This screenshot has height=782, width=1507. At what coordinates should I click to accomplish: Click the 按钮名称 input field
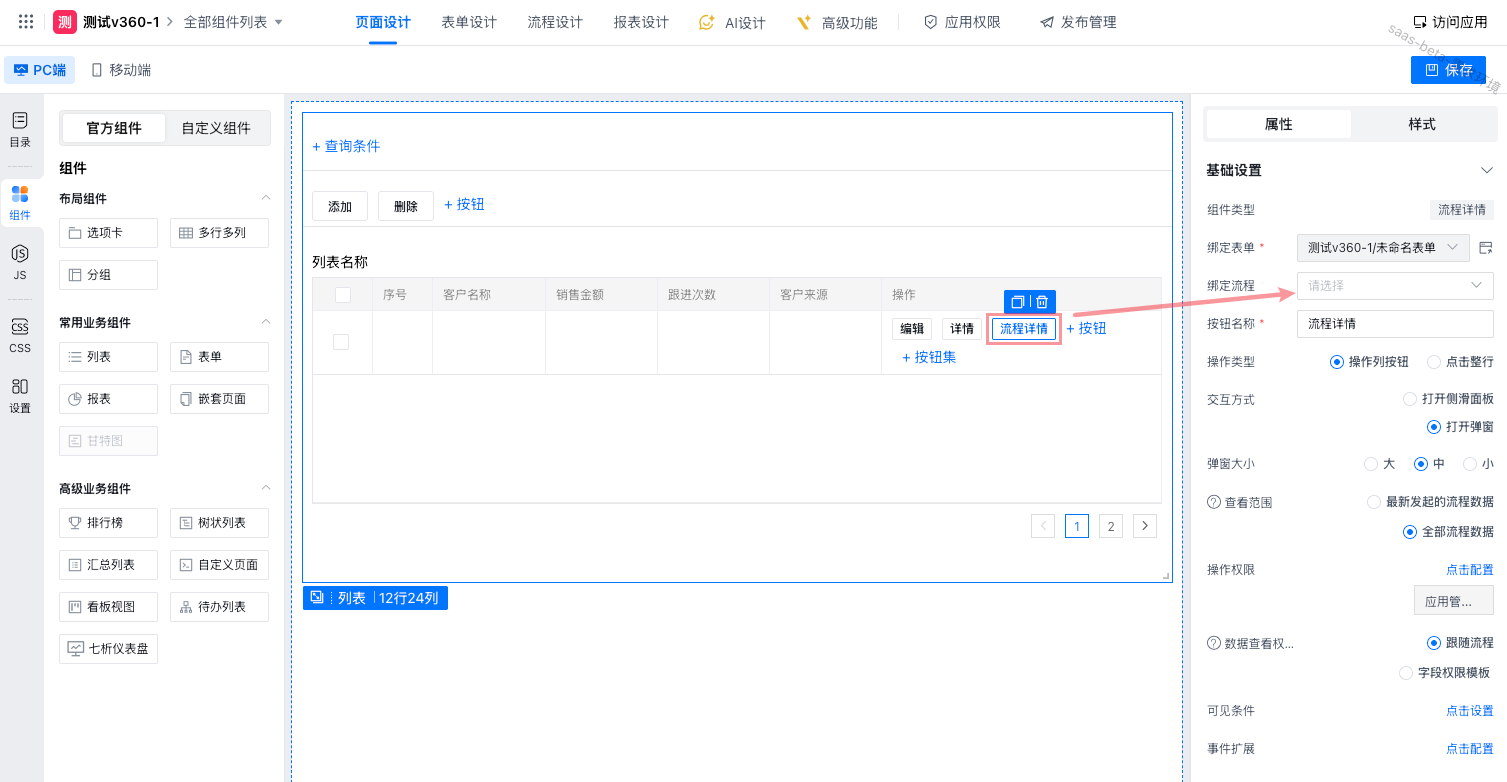coord(1394,324)
